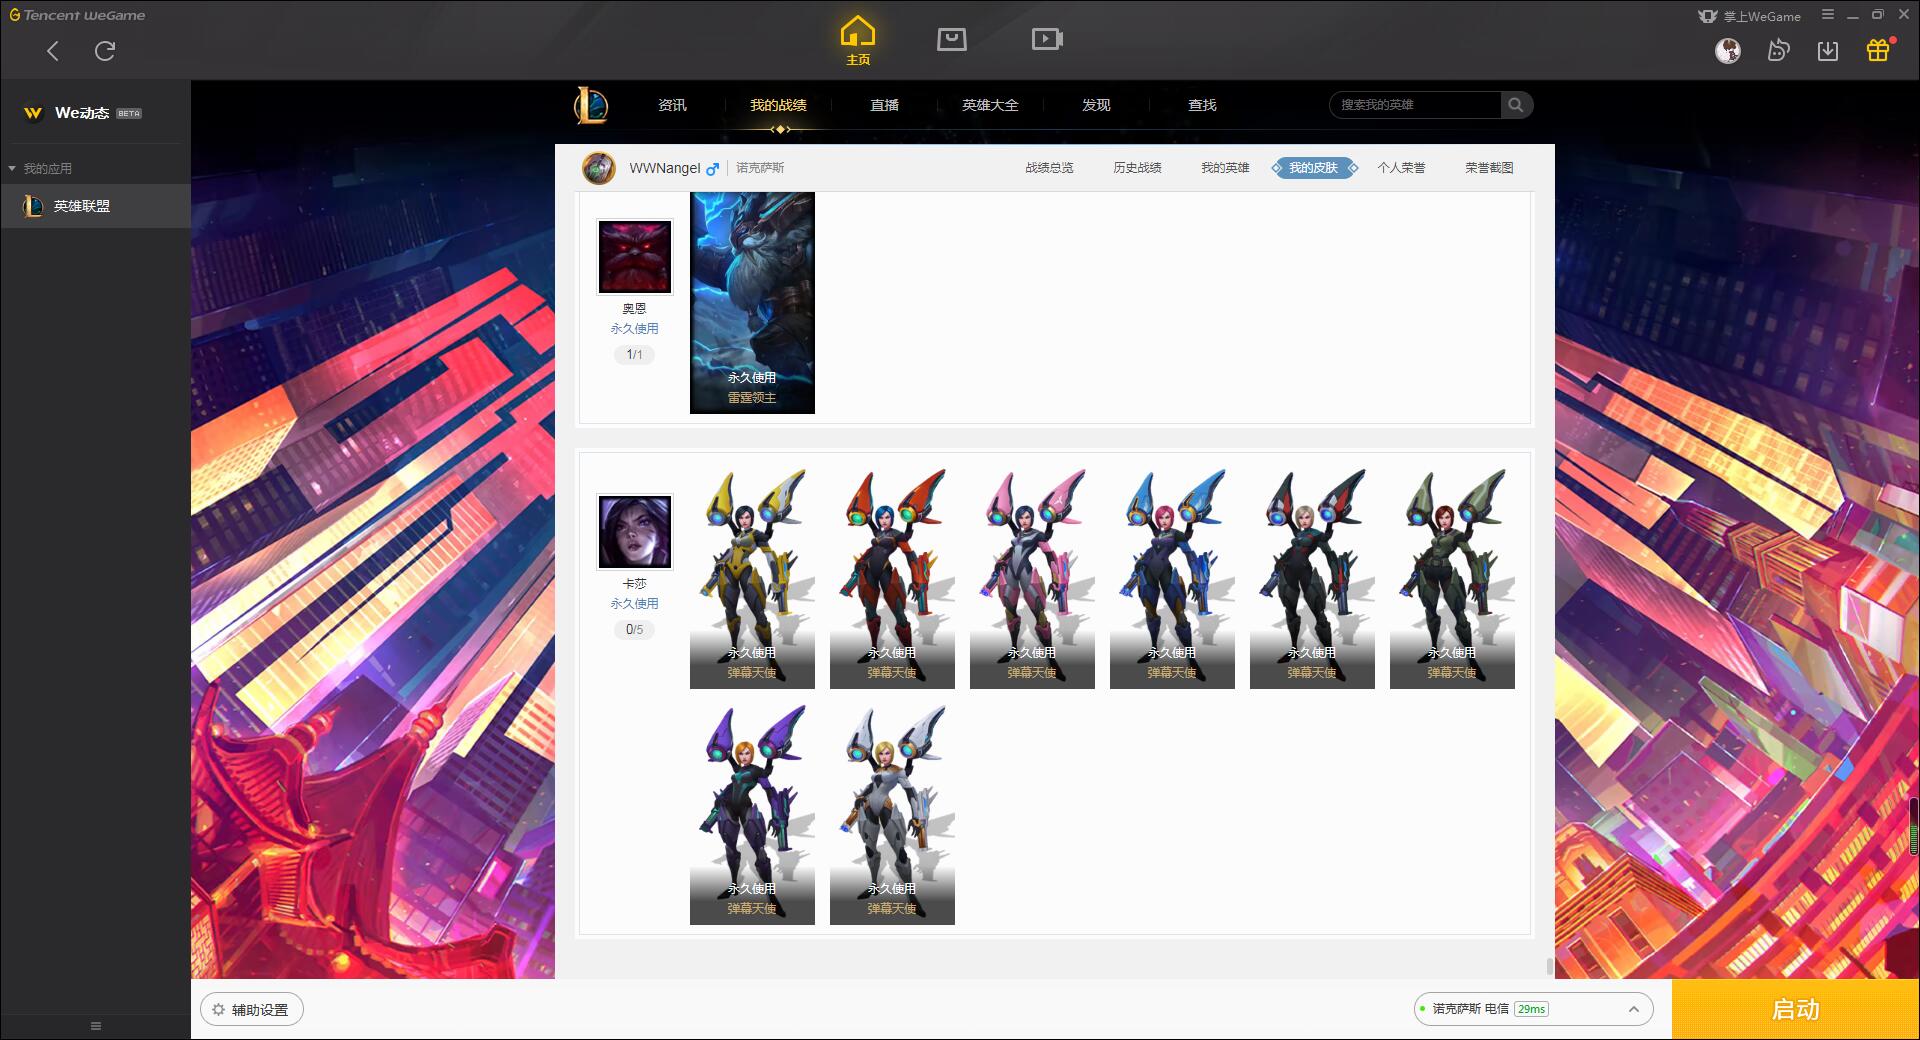This screenshot has width=1920, height=1040.
Task: Click WWNangel profile avatar
Action: 599,168
